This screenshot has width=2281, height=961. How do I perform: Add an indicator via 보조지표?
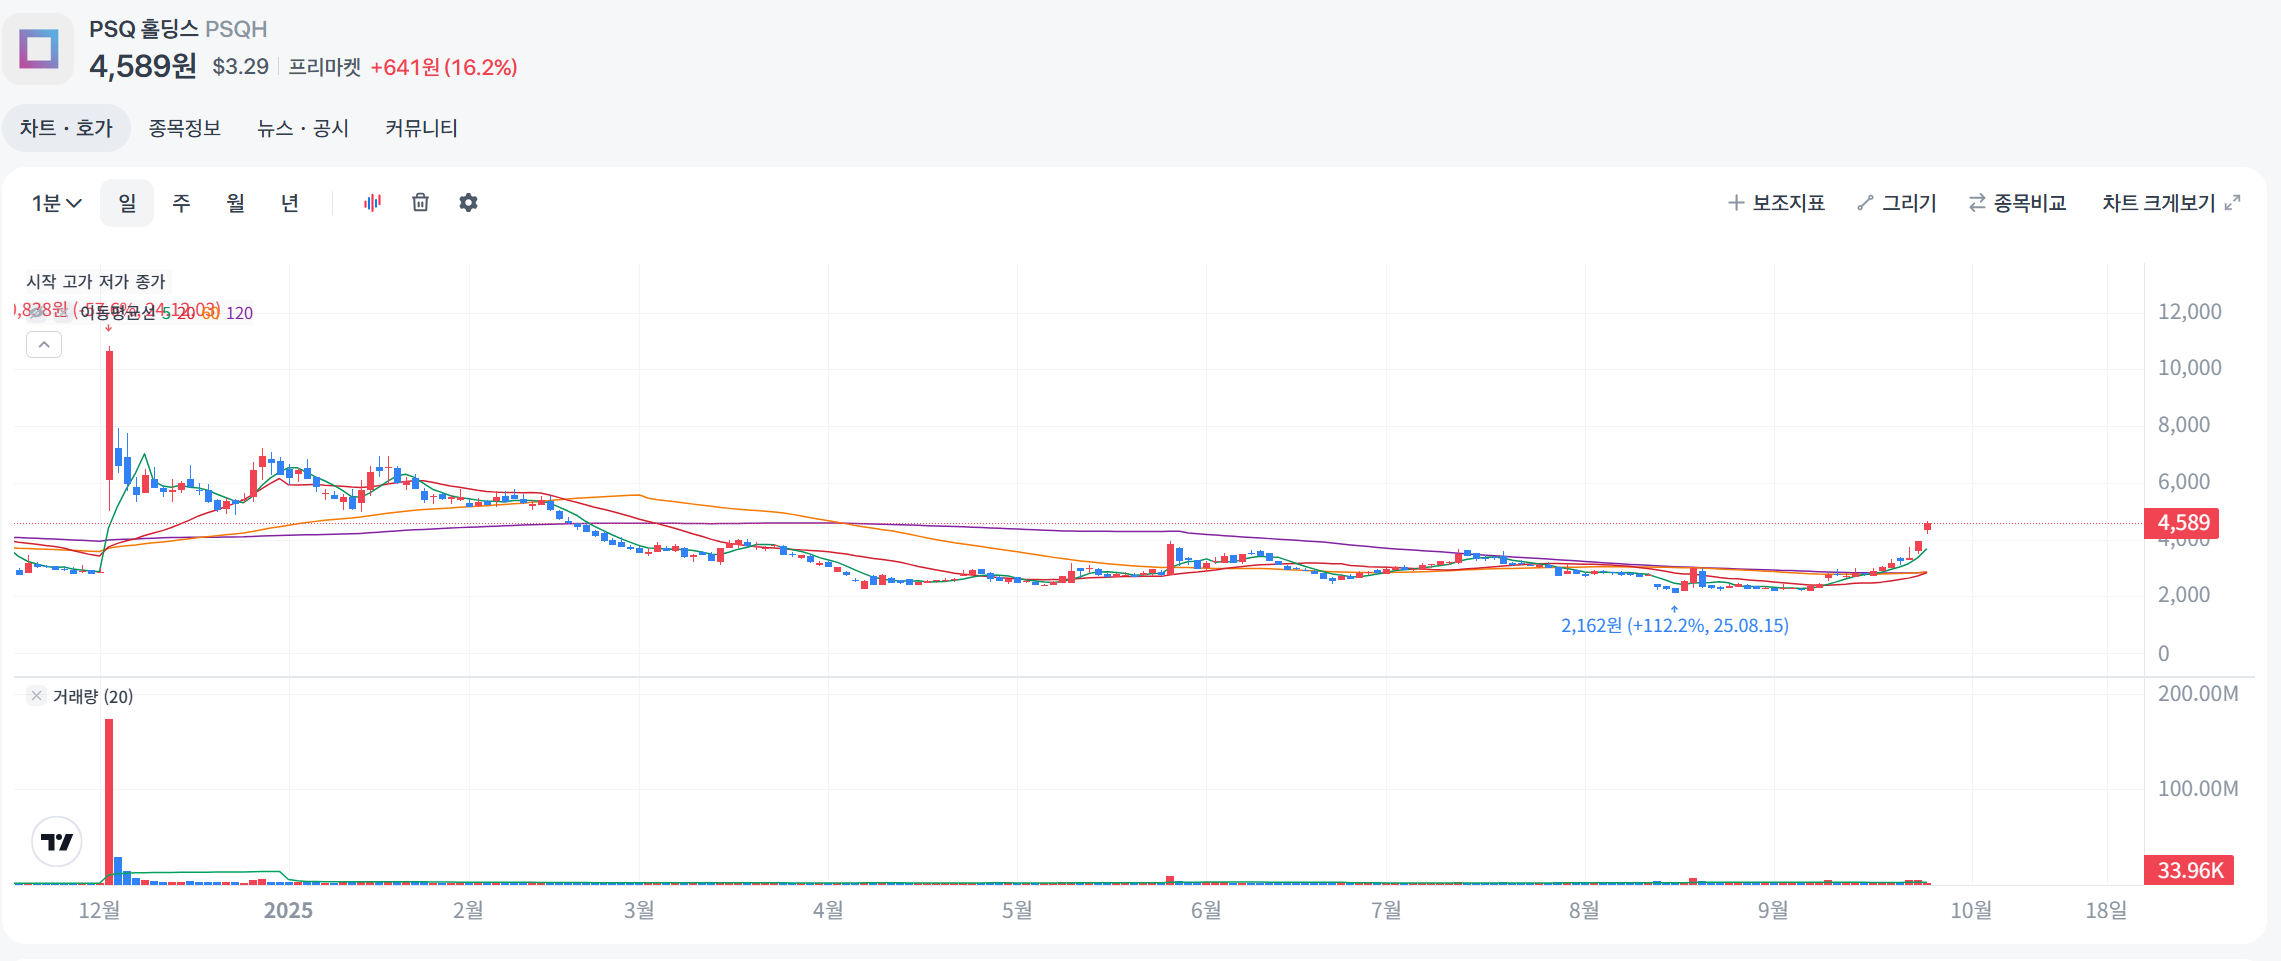[x=1776, y=203]
